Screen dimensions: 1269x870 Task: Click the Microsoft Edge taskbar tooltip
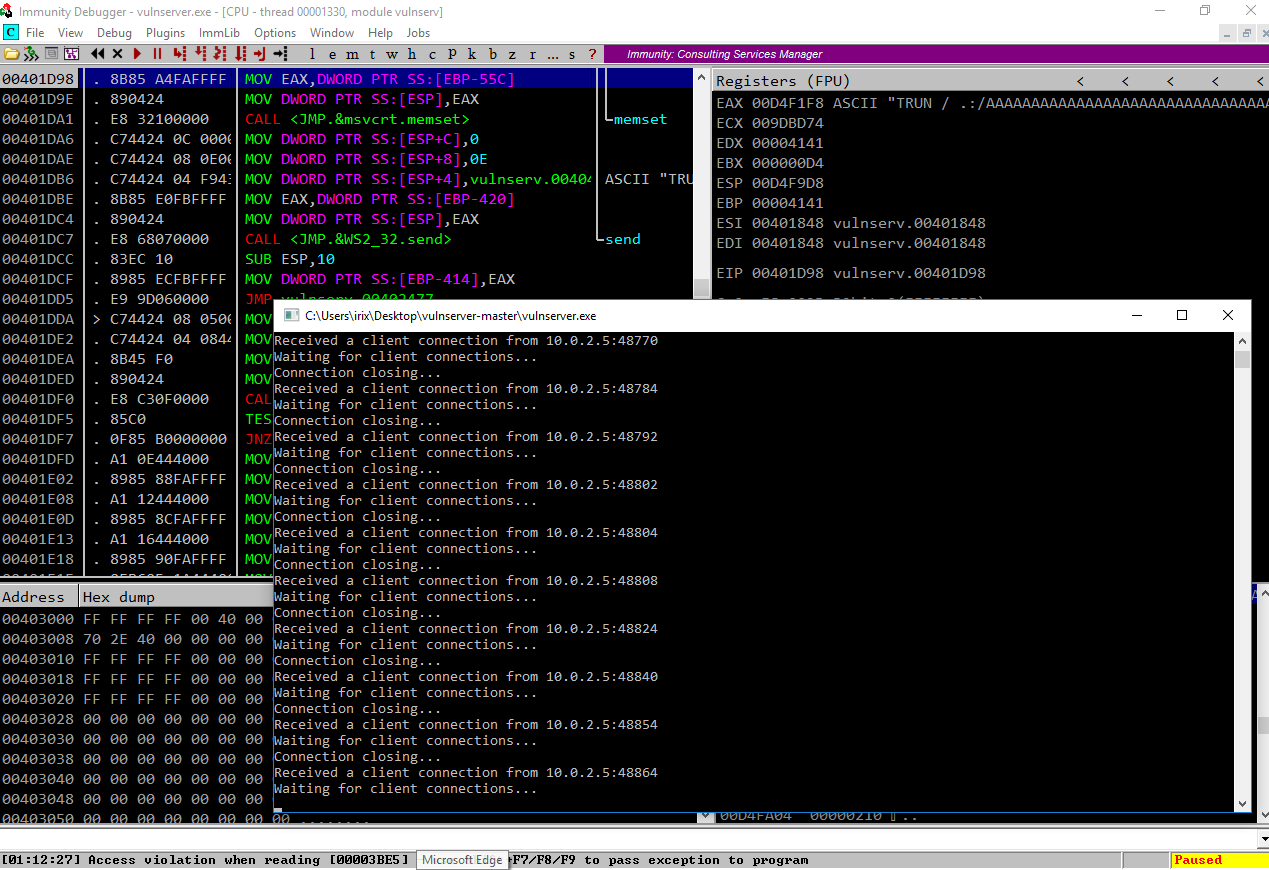462,860
